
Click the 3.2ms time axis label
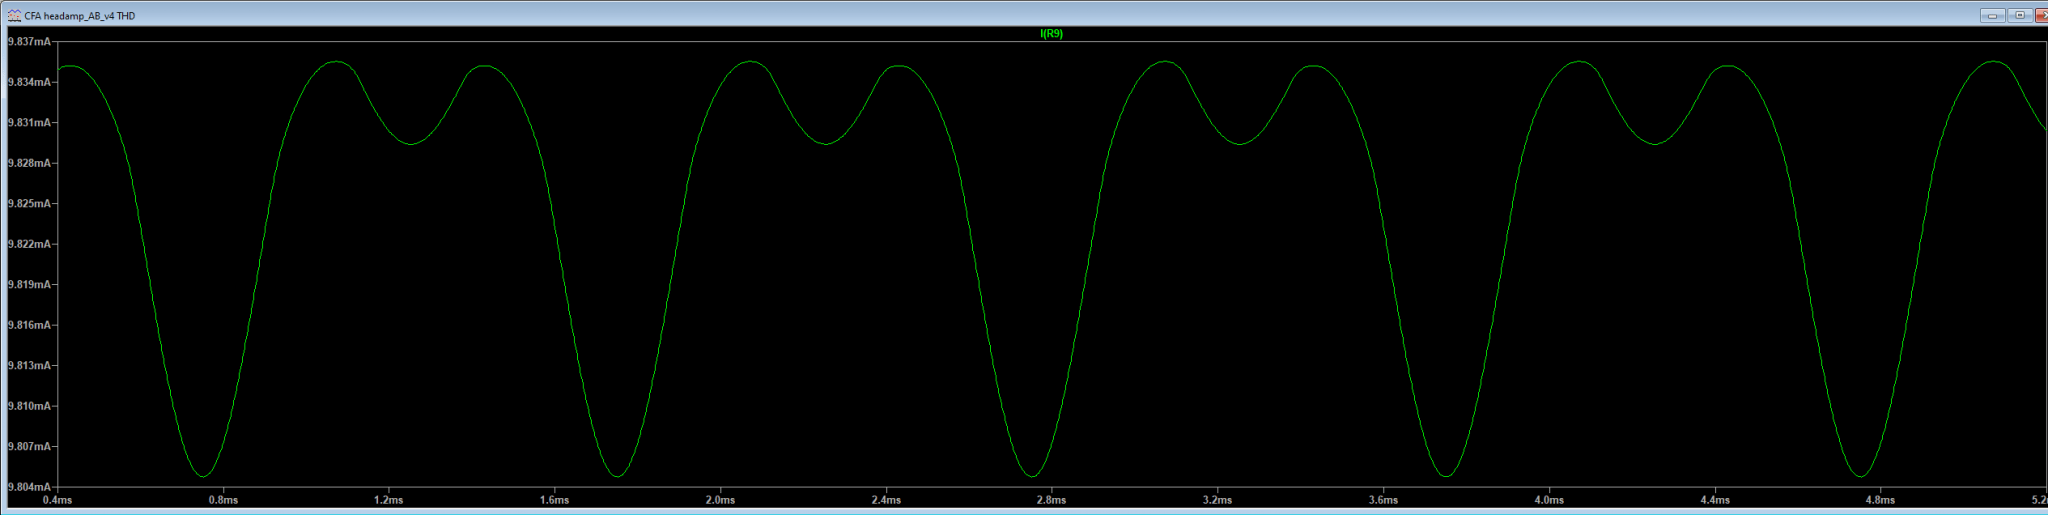1218,500
